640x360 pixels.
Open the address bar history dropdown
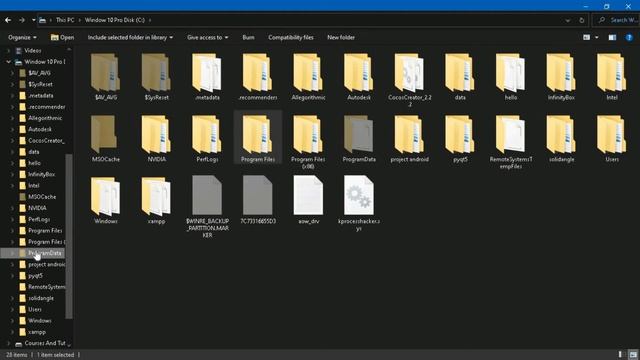pos(568,20)
